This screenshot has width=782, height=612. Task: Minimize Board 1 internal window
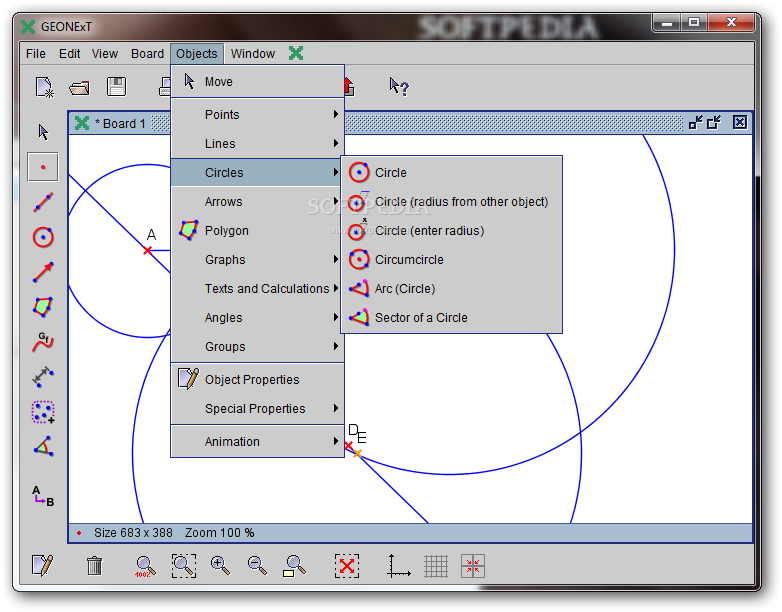tap(695, 122)
